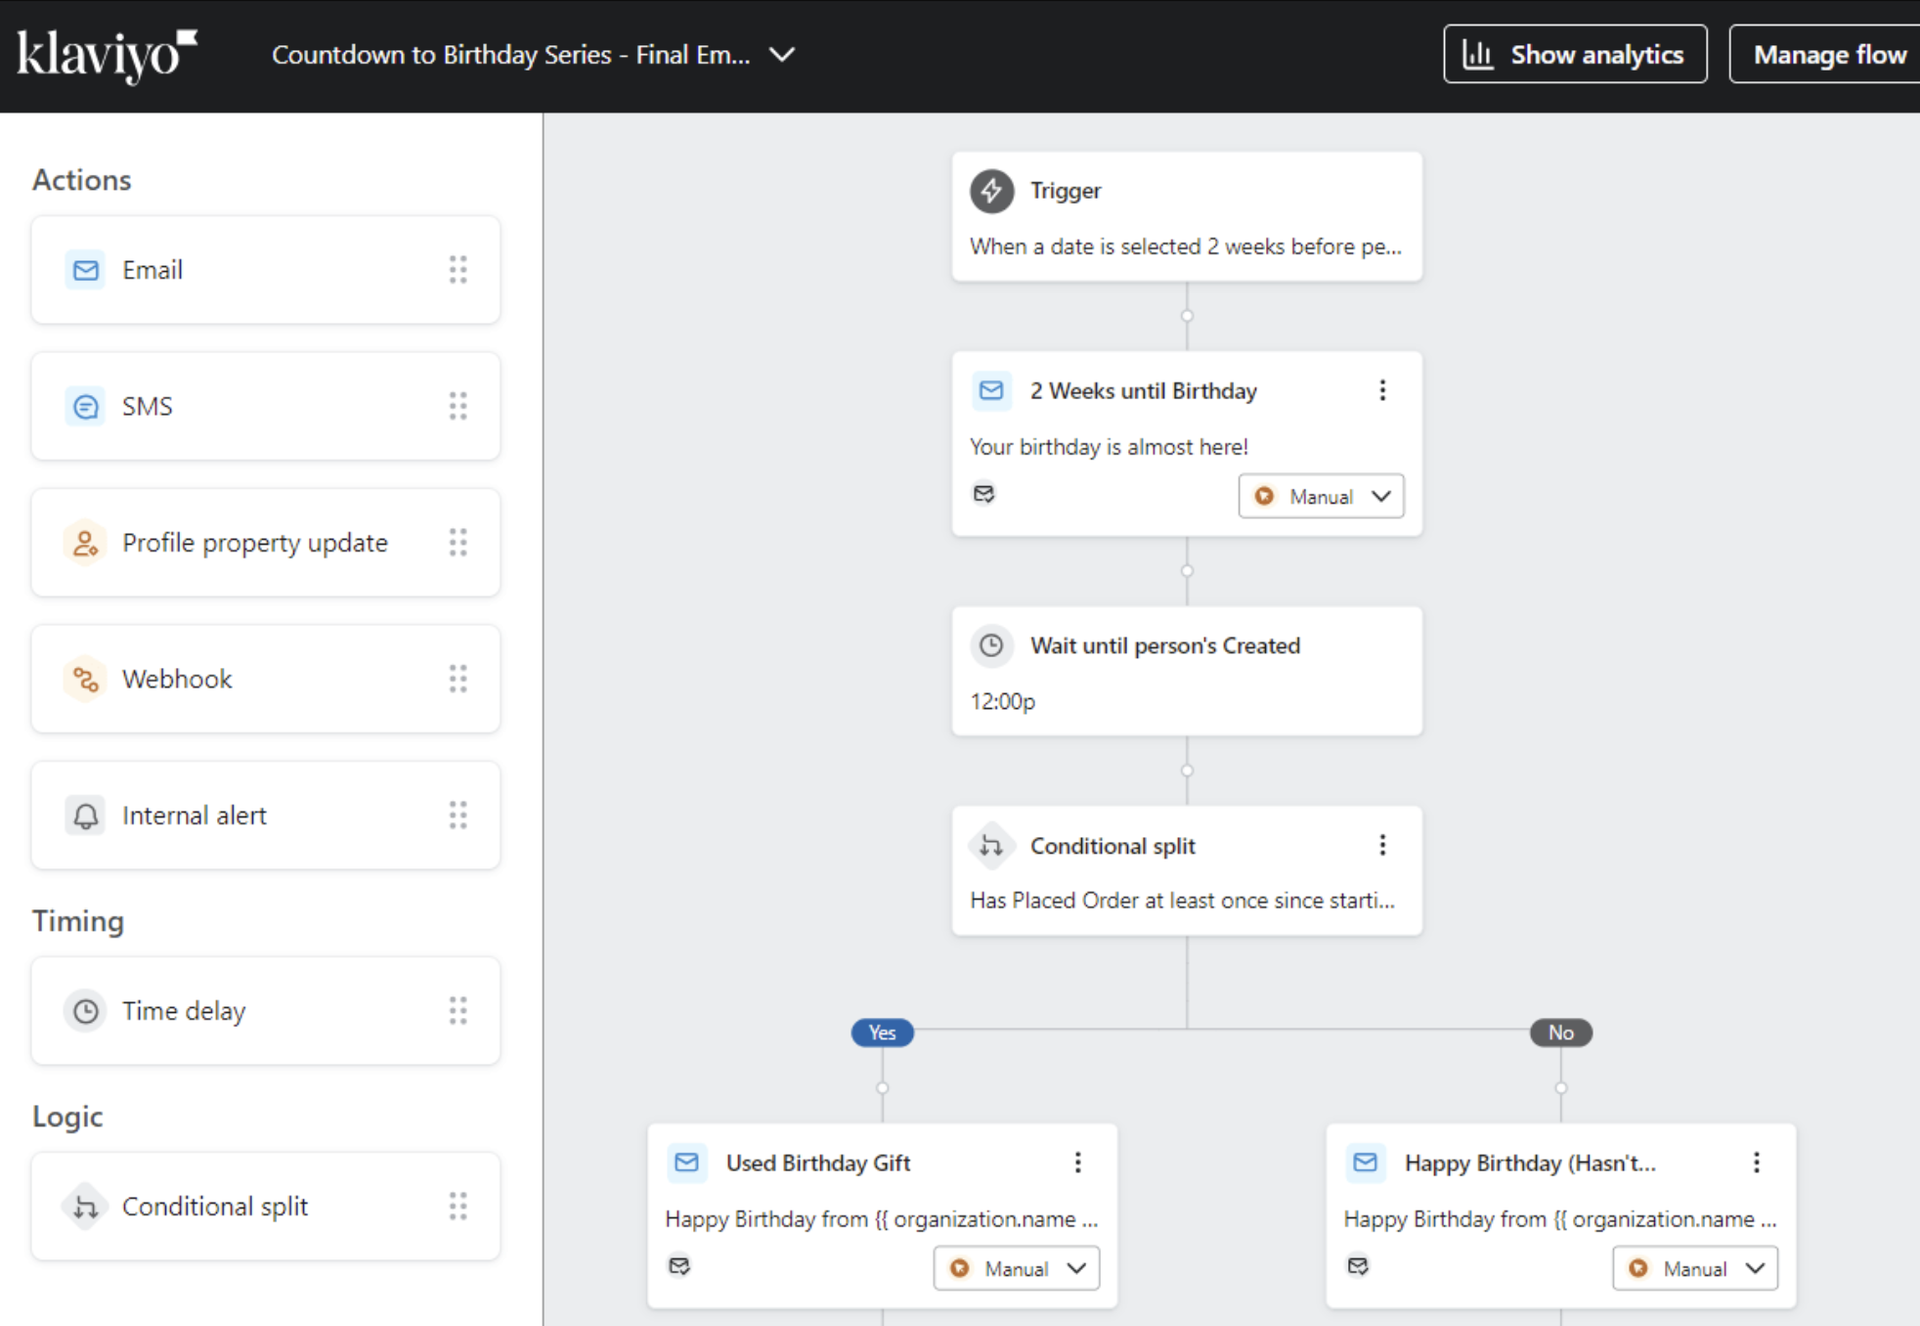This screenshot has width=1920, height=1326.
Task: Select the Yes branch label
Action: 881,1032
